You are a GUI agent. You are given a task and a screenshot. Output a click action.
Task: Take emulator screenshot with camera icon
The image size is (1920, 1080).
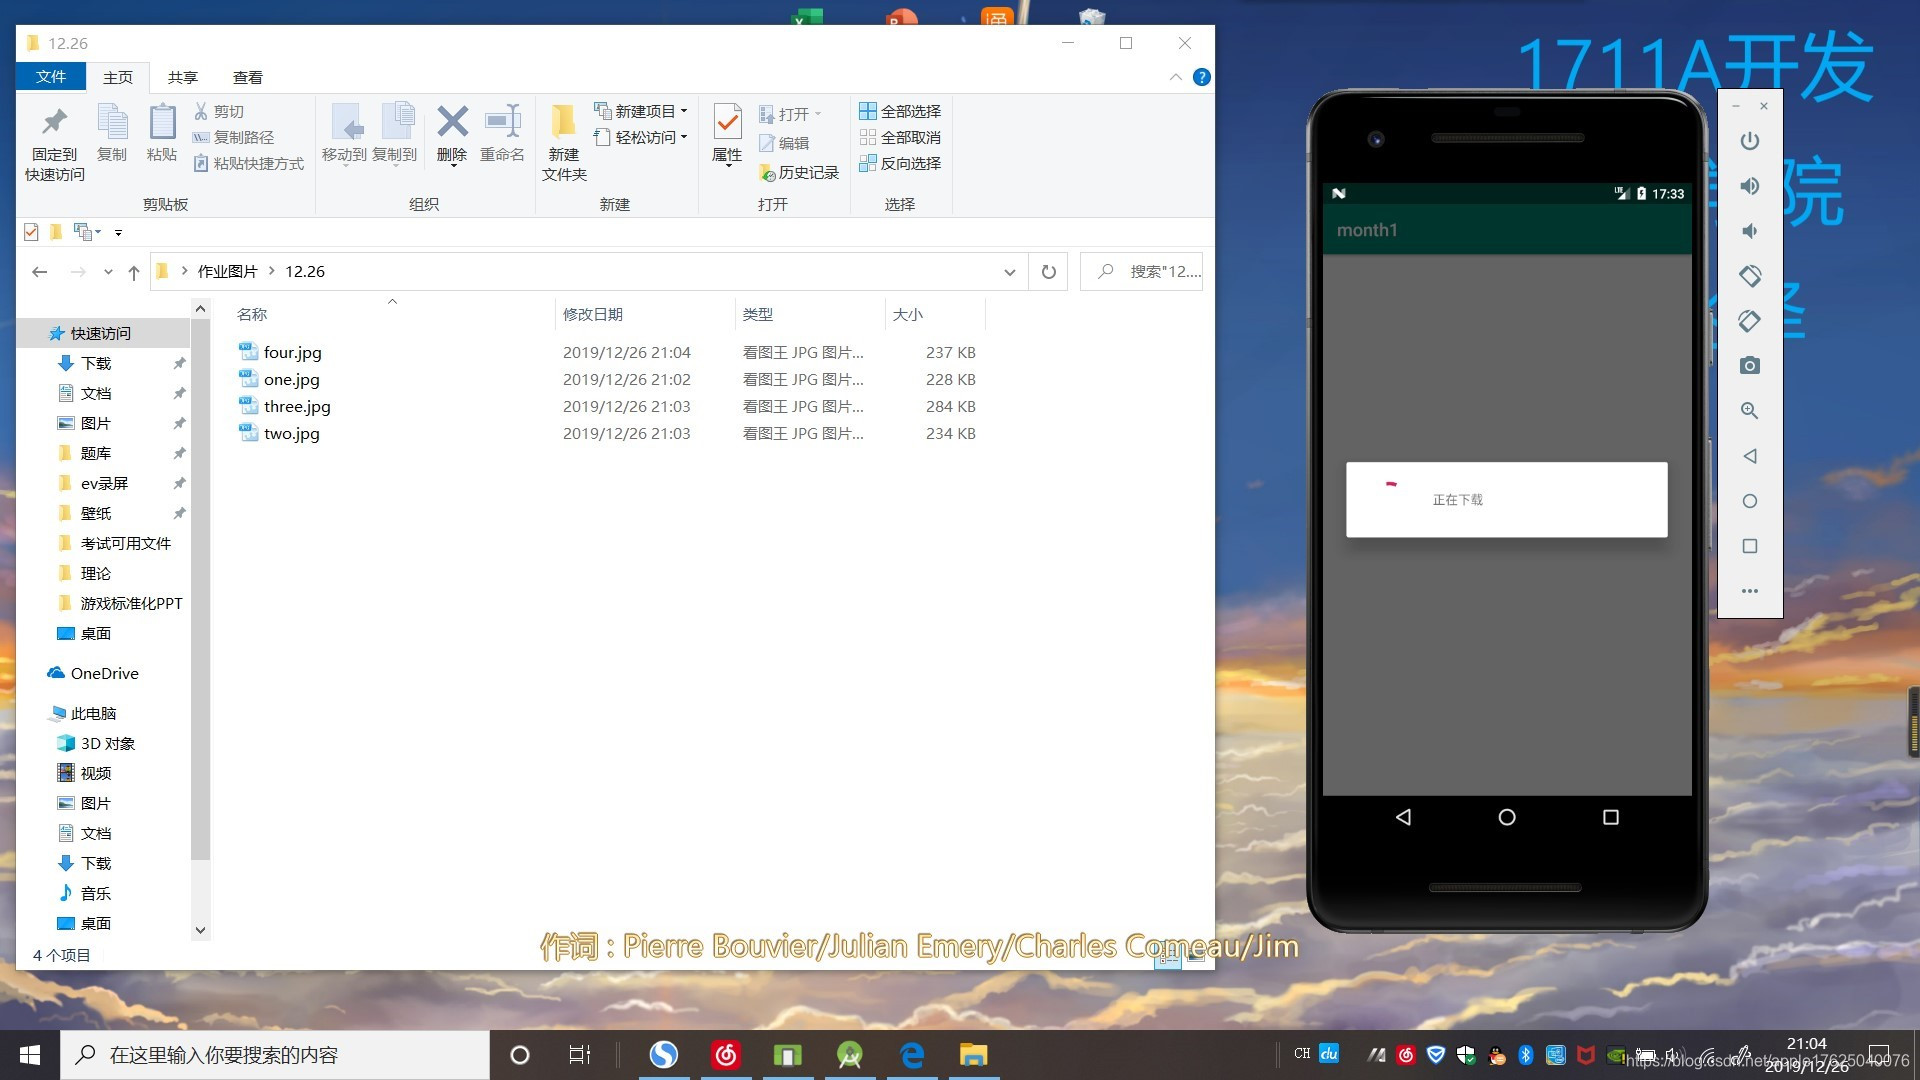pyautogui.click(x=1749, y=366)
